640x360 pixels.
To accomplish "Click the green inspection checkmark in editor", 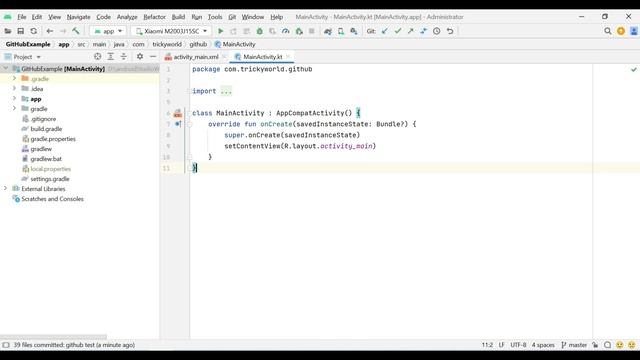I will [633, 70].
